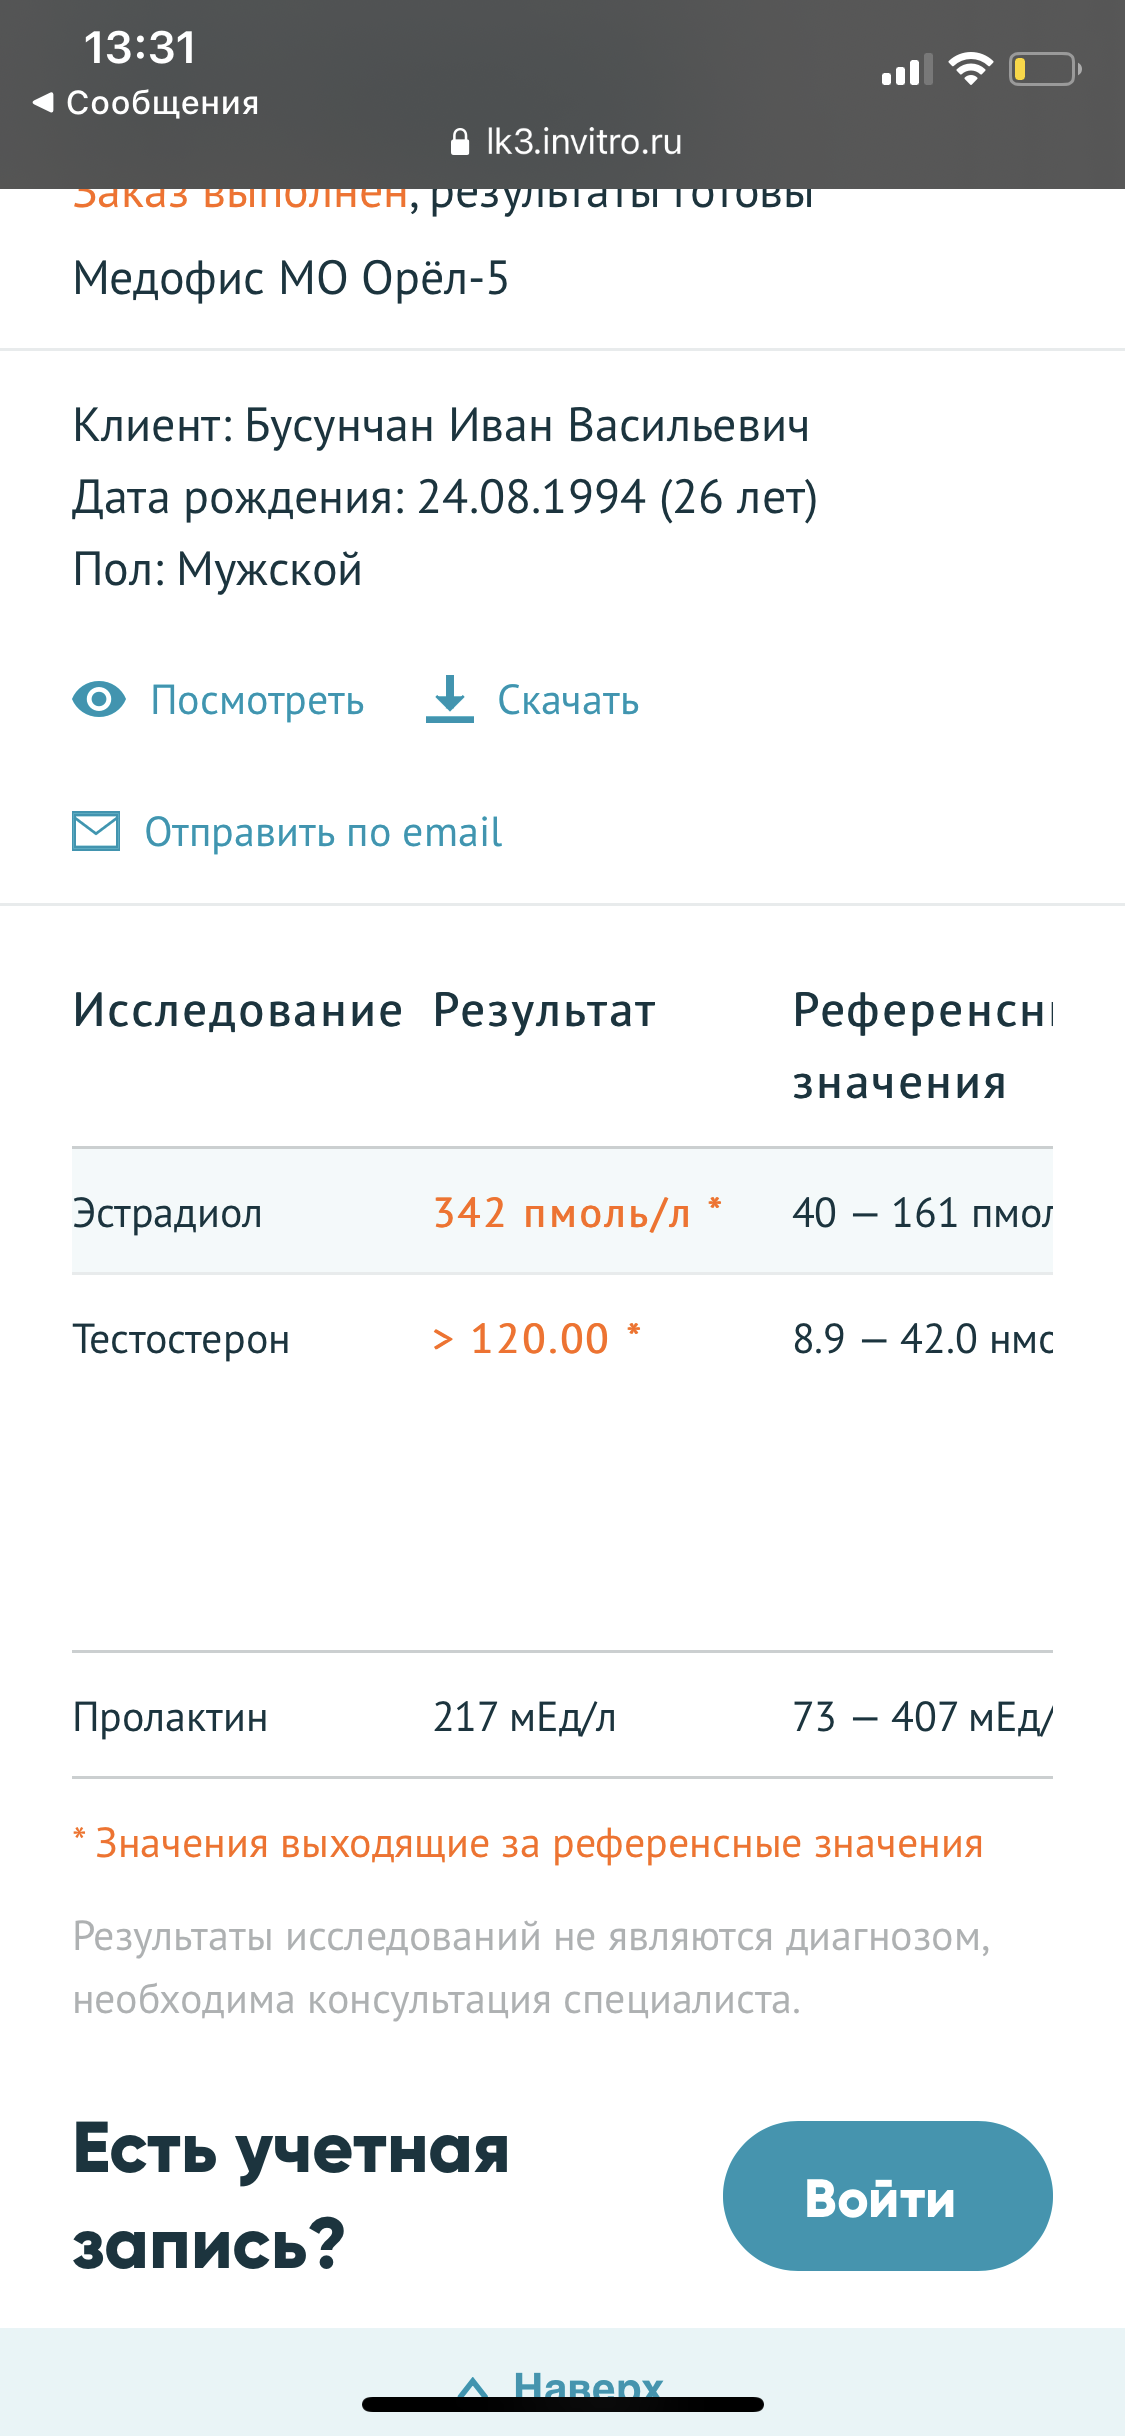
Task: Tap the envelope email icon
Action: point(96,831)
